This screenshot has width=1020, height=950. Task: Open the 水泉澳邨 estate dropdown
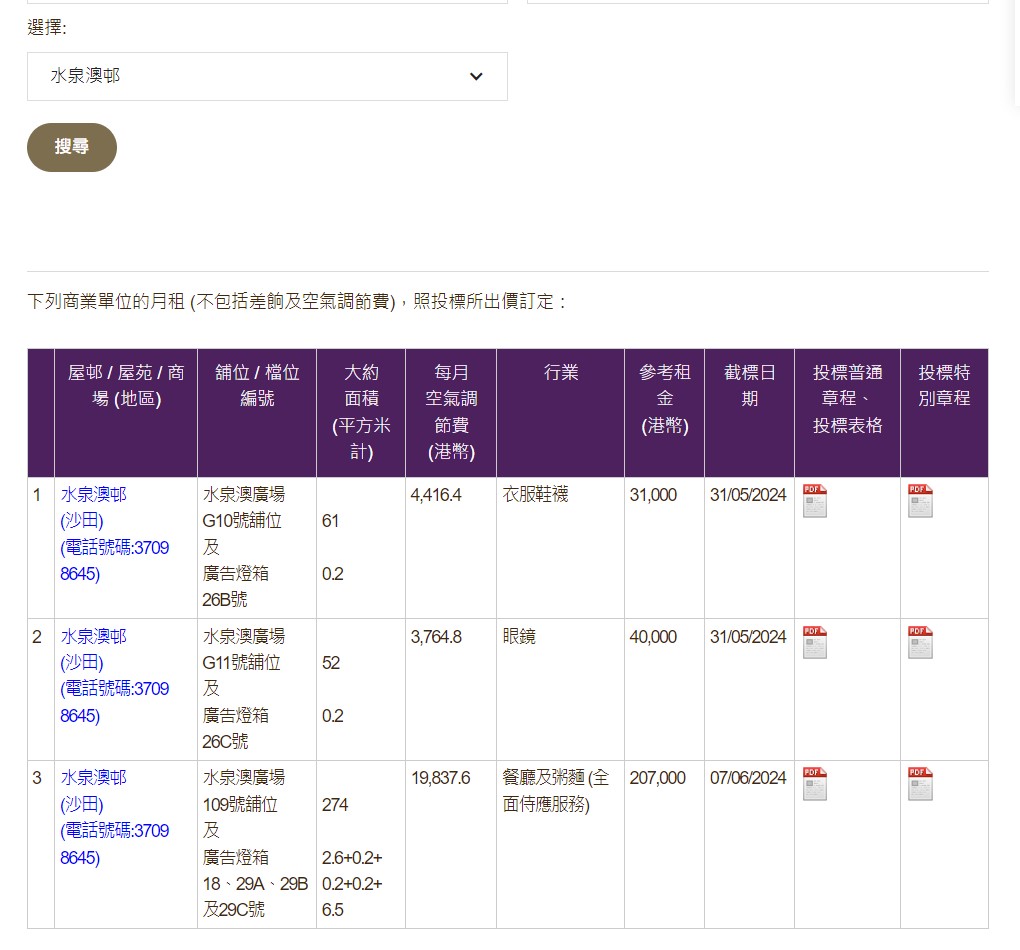pos(267,76)
